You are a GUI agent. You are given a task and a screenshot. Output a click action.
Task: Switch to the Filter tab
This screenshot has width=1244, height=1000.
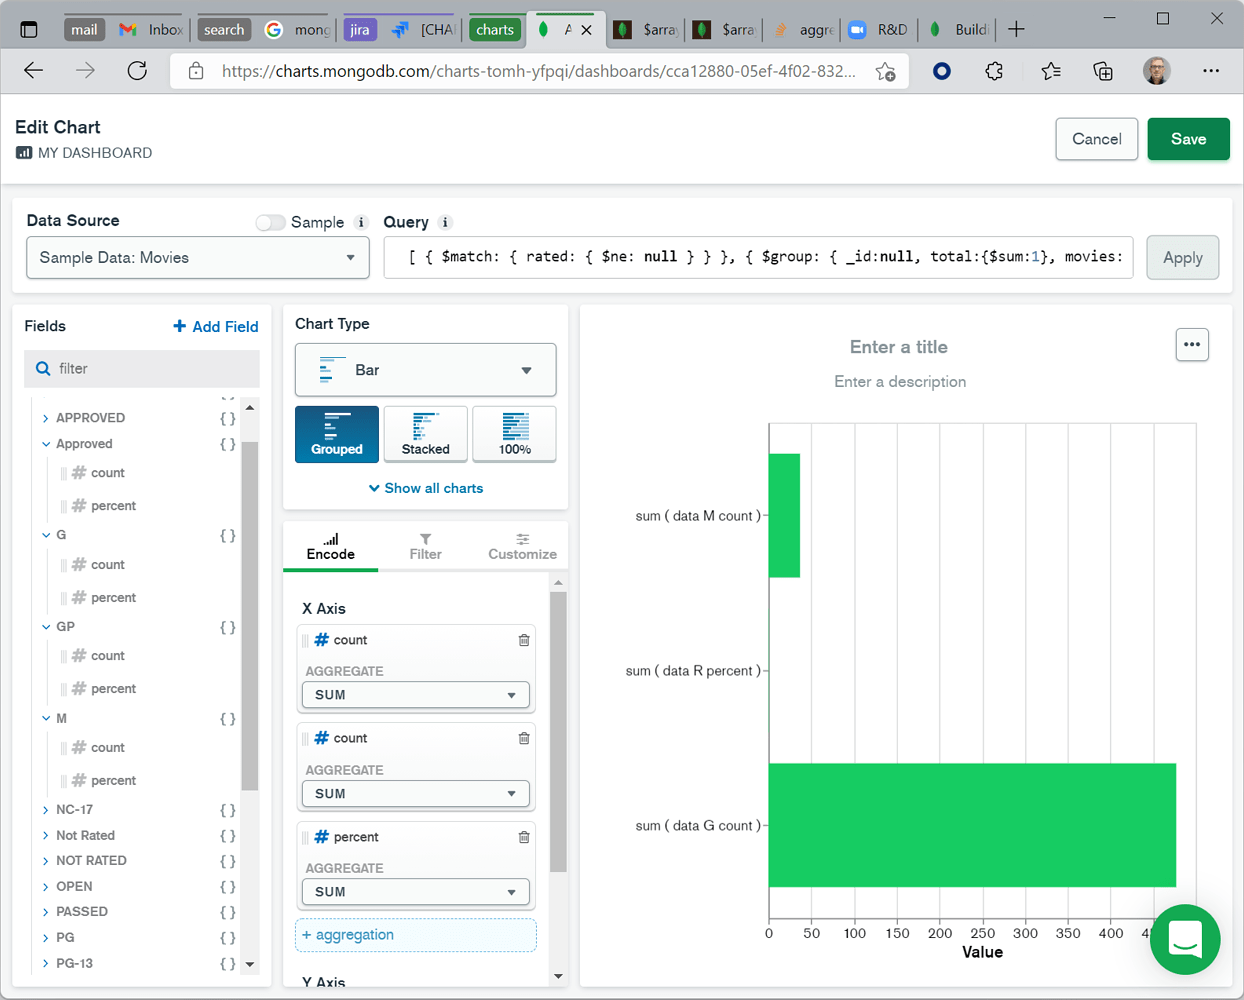pos(425,545)
